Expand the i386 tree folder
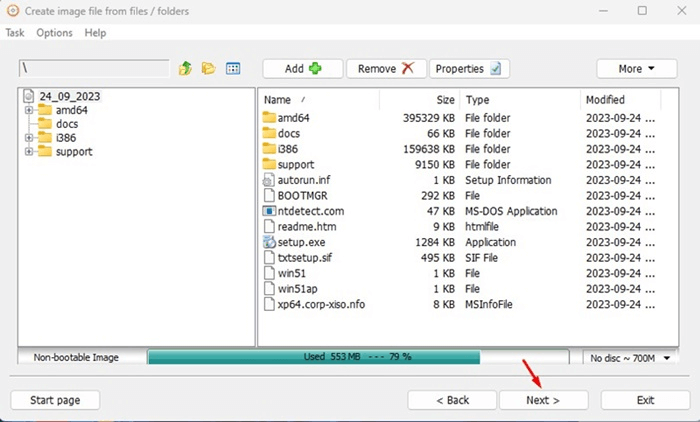The width and height of the screenshot is (700, 422). pos(29,138)
